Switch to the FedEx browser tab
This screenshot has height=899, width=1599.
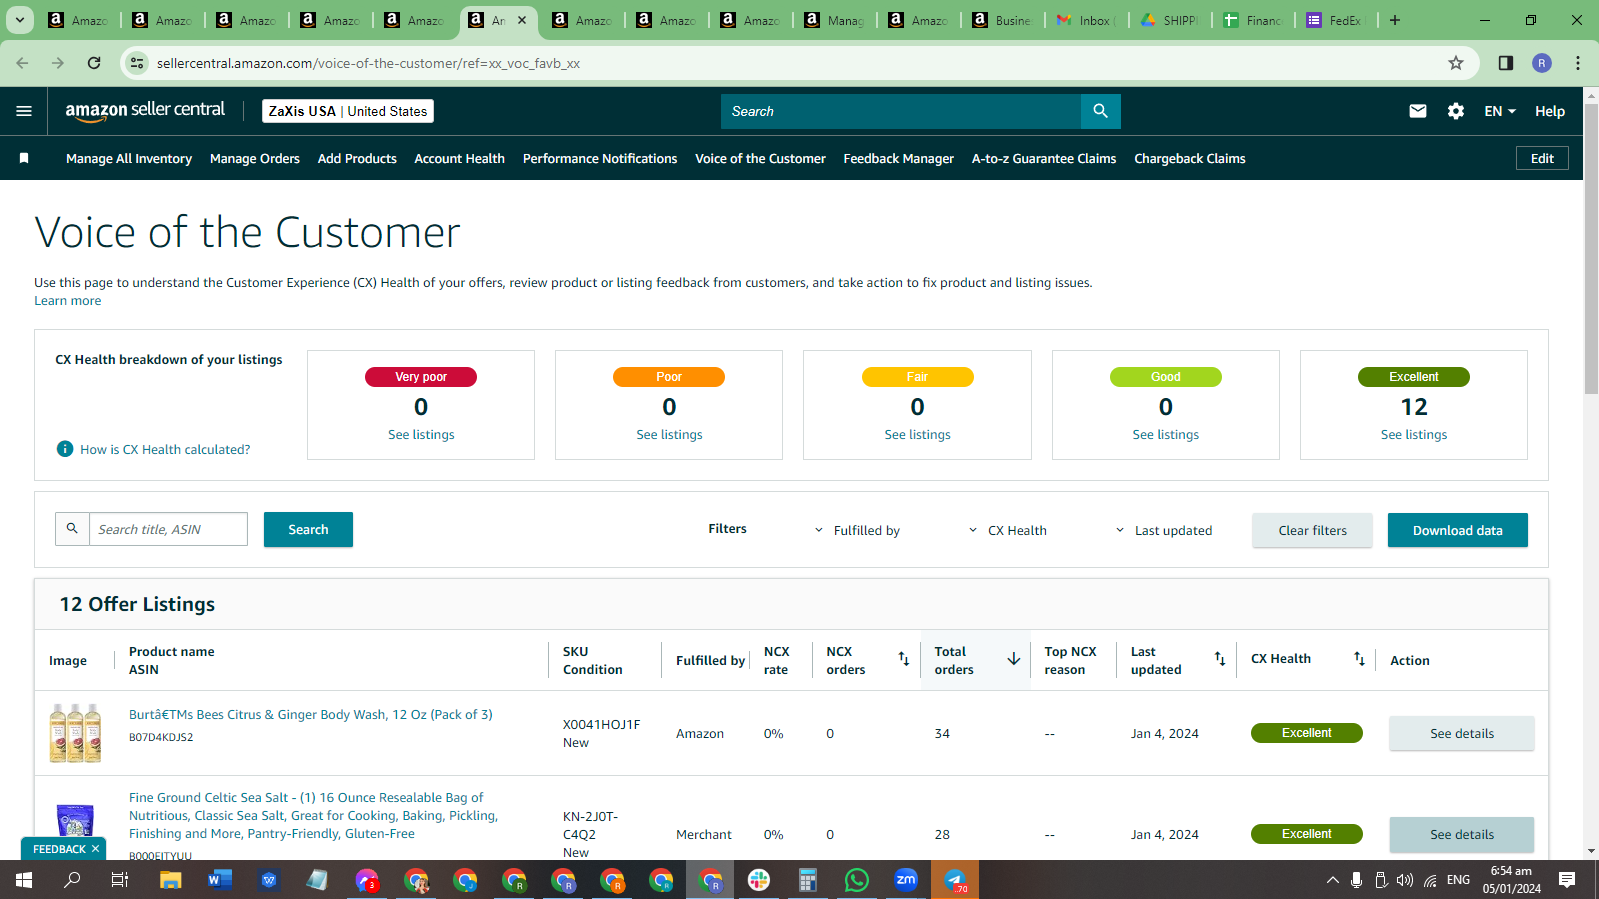click(1338, 20)
